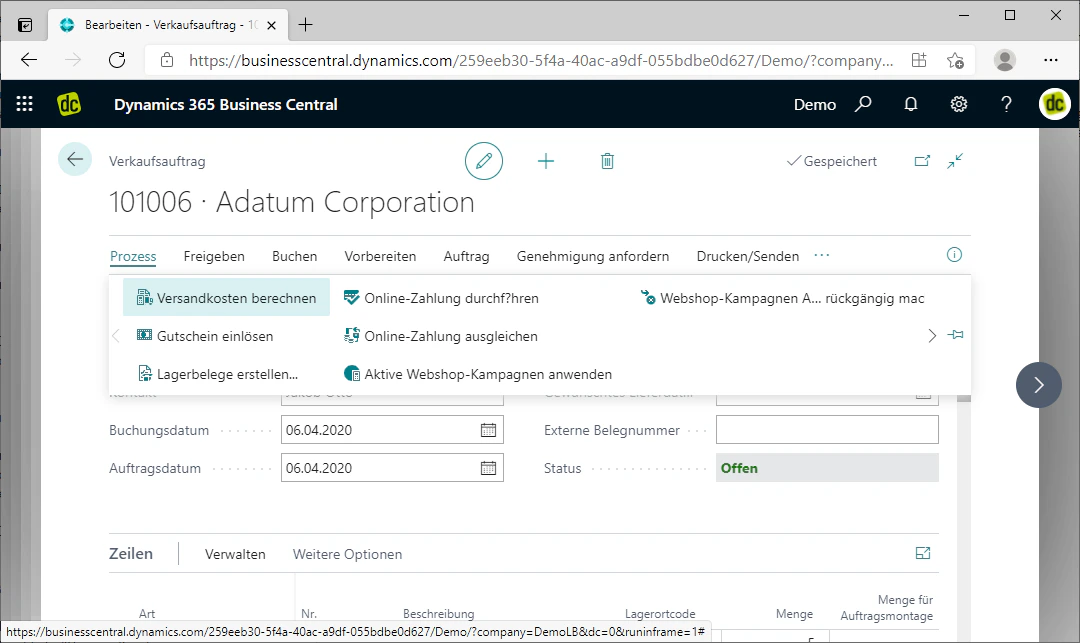The width and height of the screenshot is (1080, 643).
Task: Click the Menge column header
Action: click(794, 613)
